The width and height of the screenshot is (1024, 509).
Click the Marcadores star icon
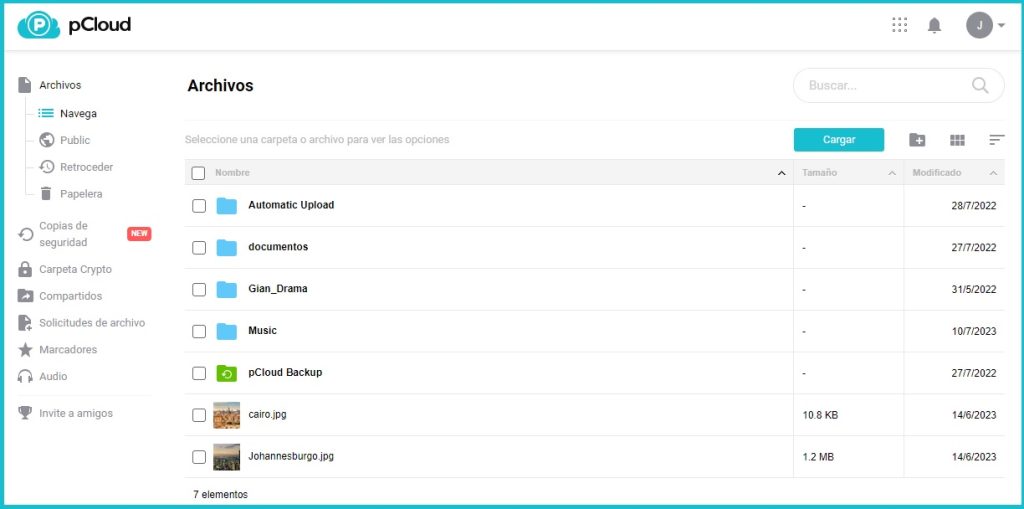(x=25, y=350)
